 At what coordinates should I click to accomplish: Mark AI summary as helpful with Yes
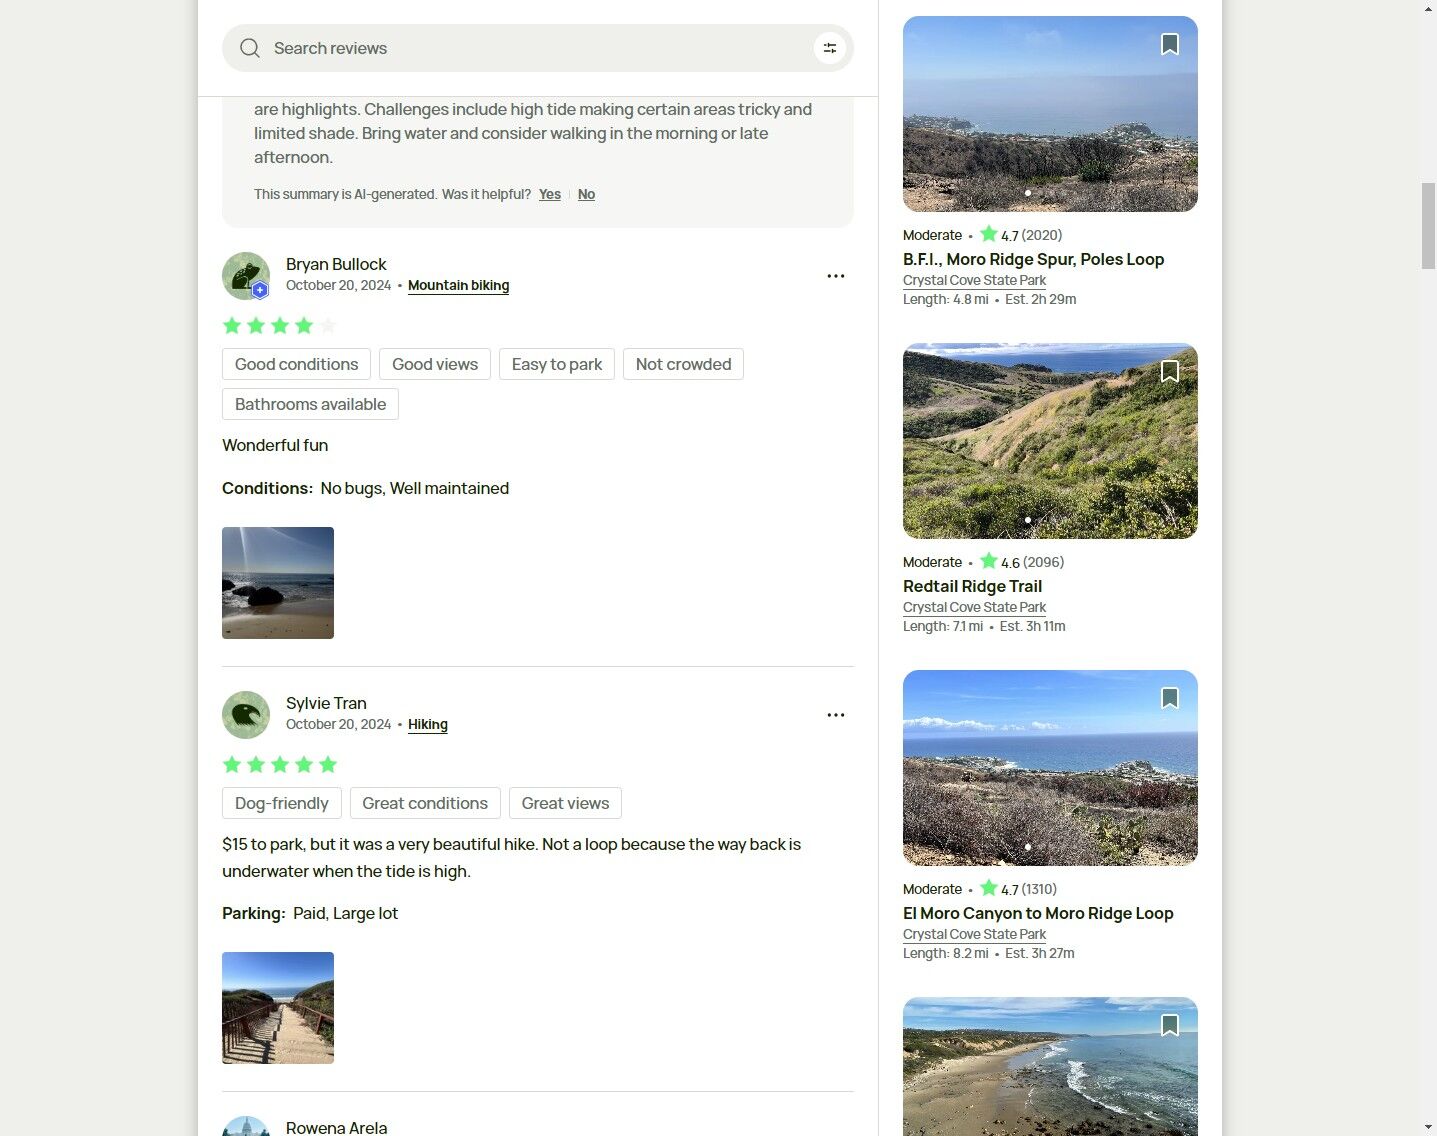[550, 194]
